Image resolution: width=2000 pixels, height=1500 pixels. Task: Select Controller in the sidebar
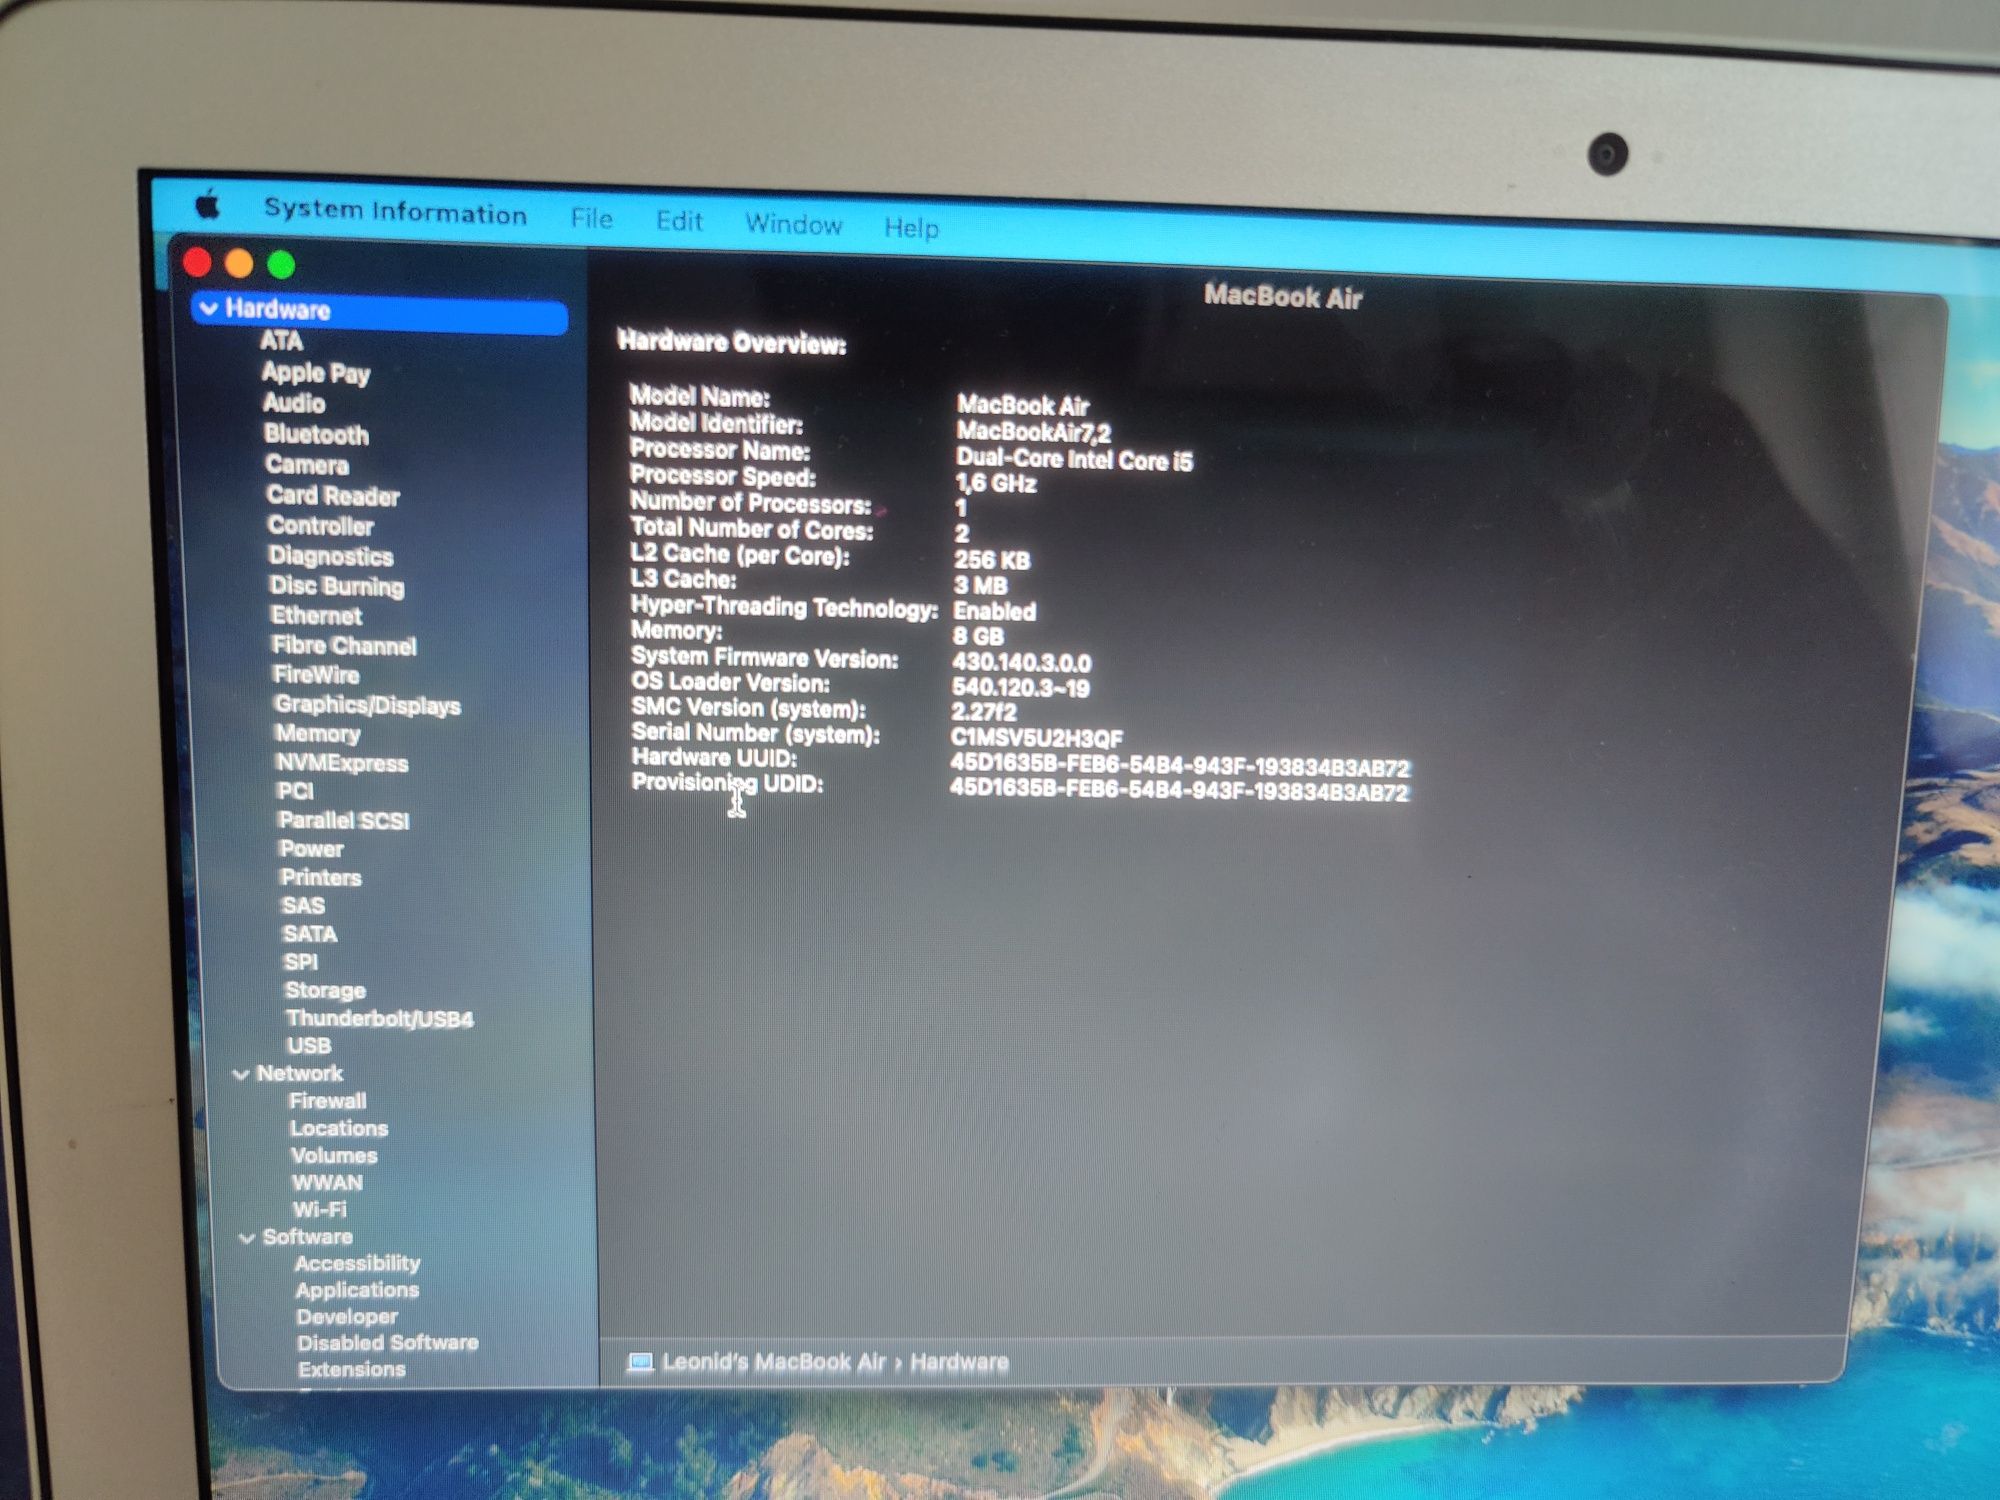coord(320,525)
